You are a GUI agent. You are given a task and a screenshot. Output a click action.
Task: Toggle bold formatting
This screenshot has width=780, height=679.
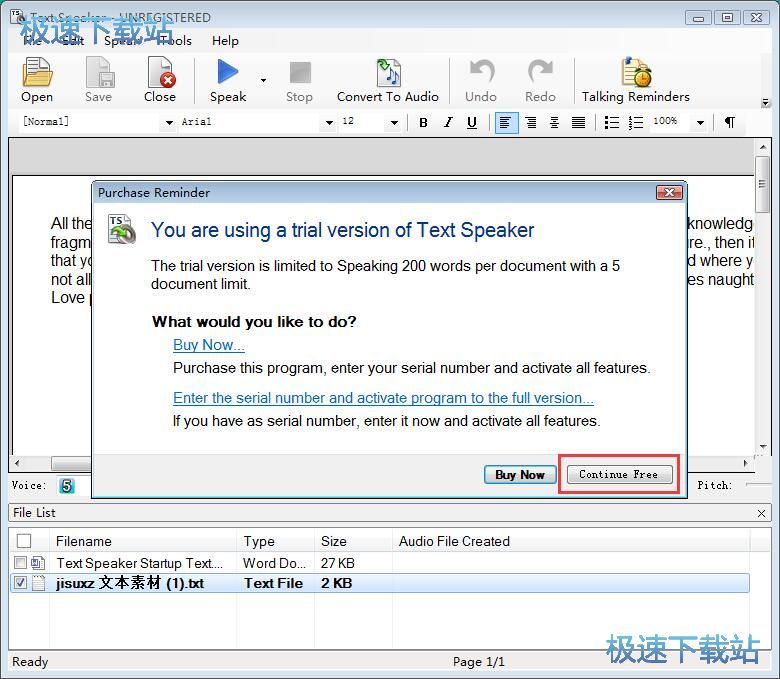click(x=423, y=122)
